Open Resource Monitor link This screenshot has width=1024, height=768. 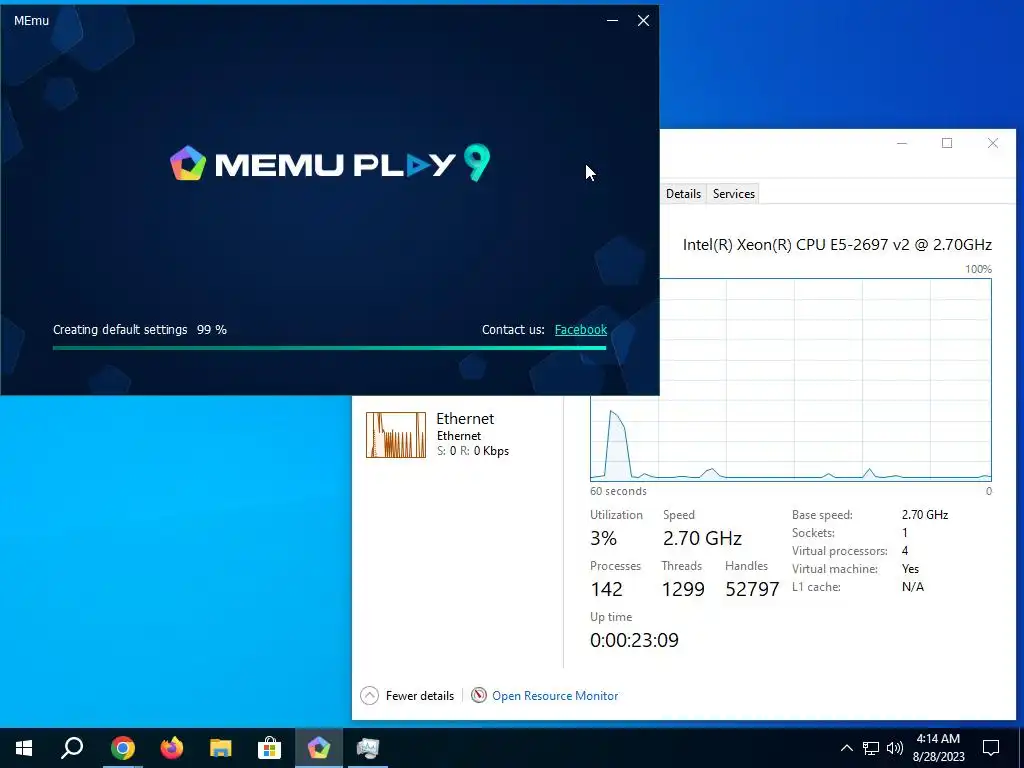554,696
